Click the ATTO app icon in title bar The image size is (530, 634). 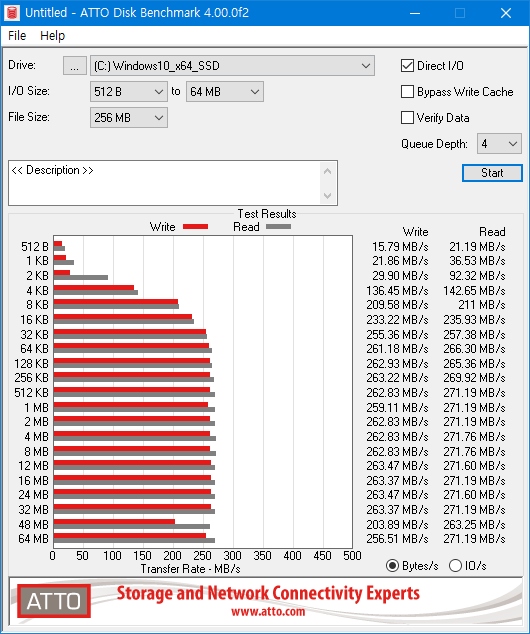click(12, 13)
